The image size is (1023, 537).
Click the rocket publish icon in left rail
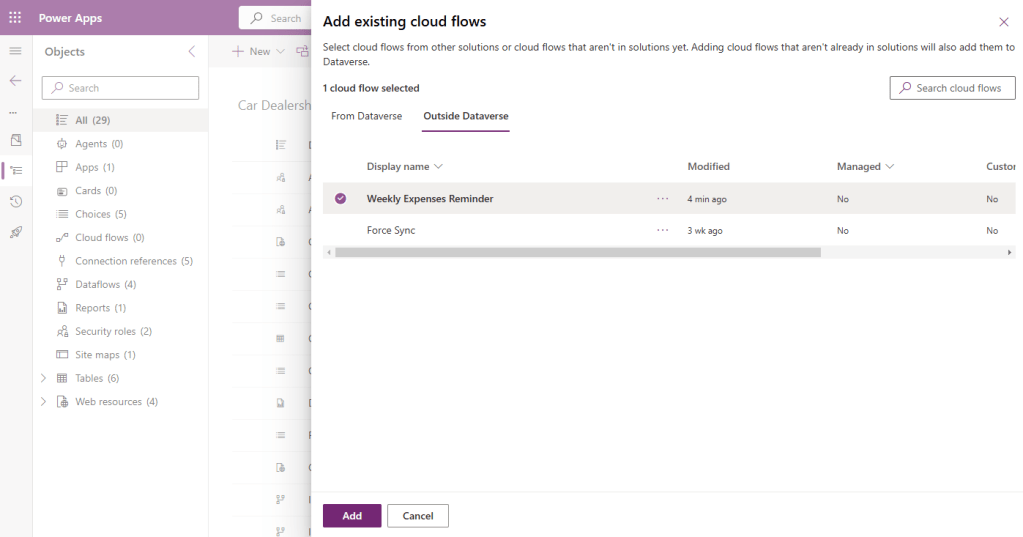(15, 232)
